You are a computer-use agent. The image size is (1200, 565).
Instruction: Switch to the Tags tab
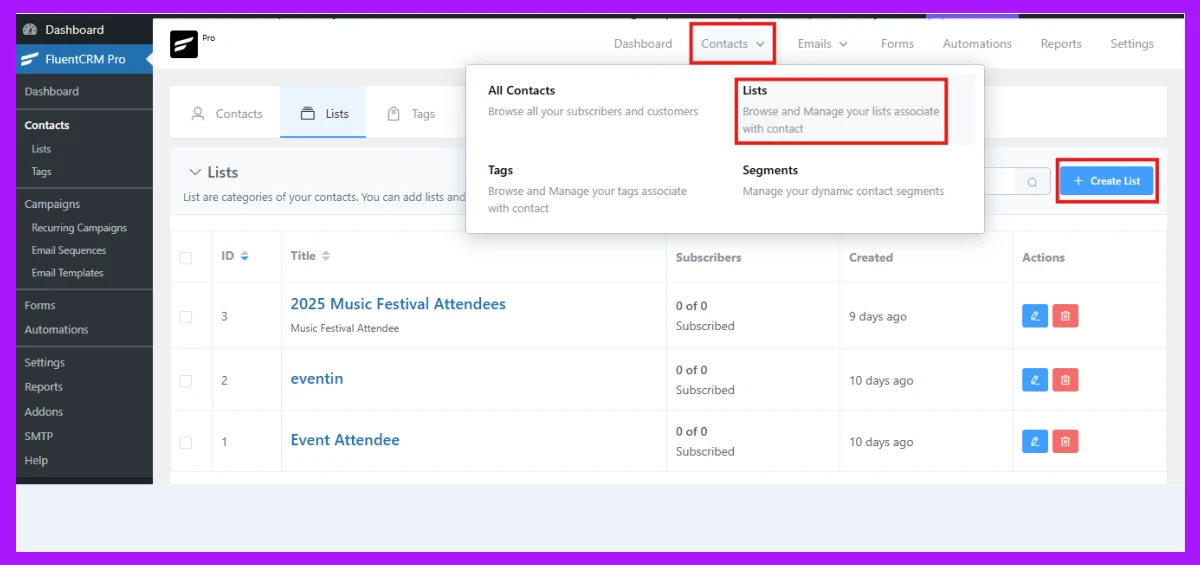(411, 113)
